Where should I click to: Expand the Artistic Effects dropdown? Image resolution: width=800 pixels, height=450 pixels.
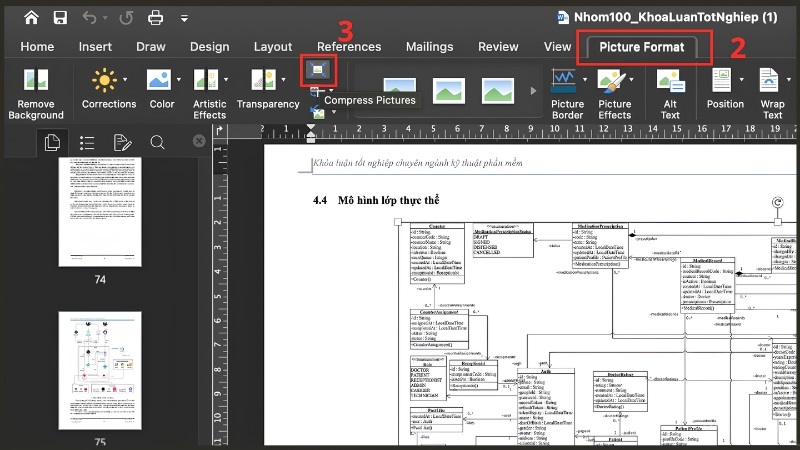[x=226, y=80]
